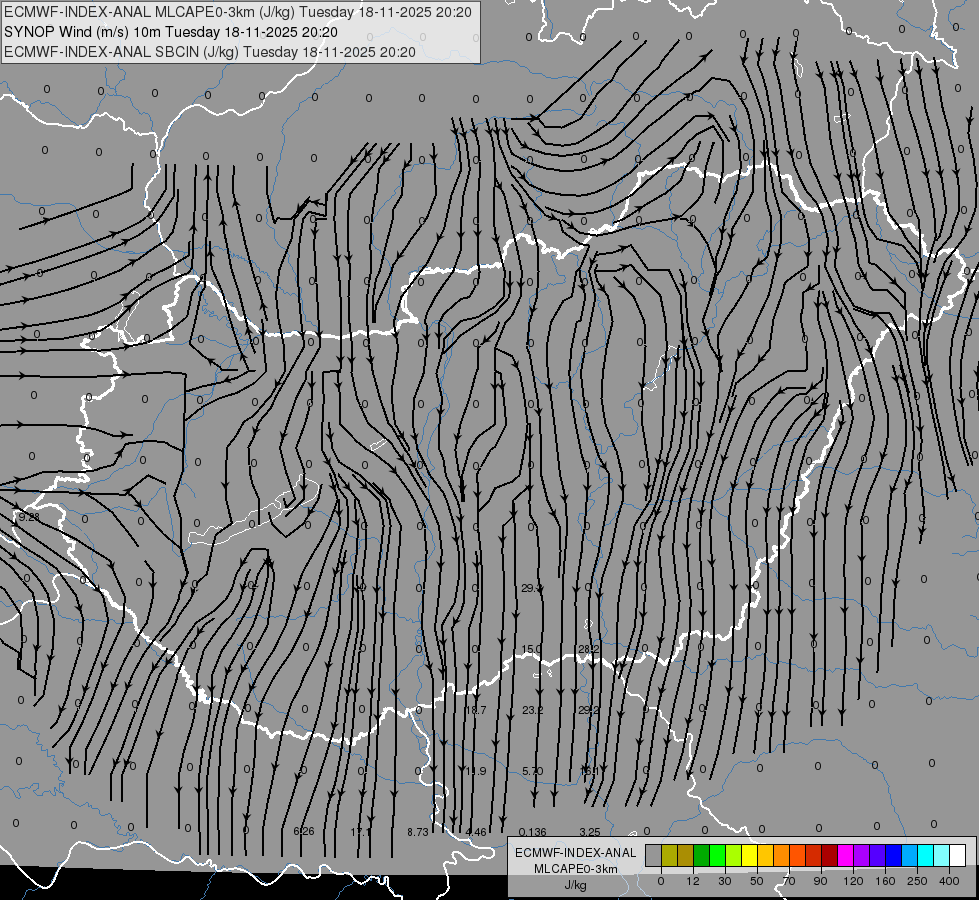Select the white legend swatch

click(x=958, y=856)
